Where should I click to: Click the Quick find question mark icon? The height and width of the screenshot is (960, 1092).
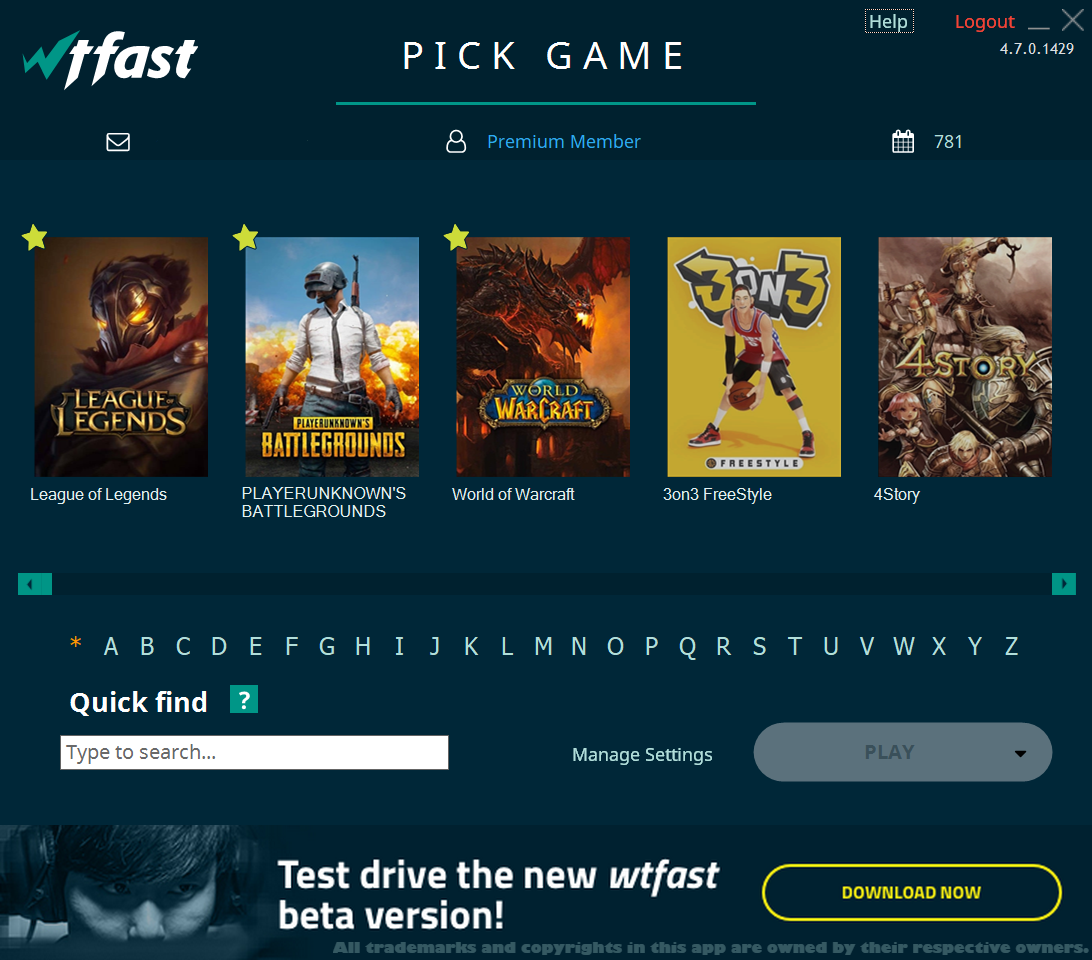(x=244, y=700)
